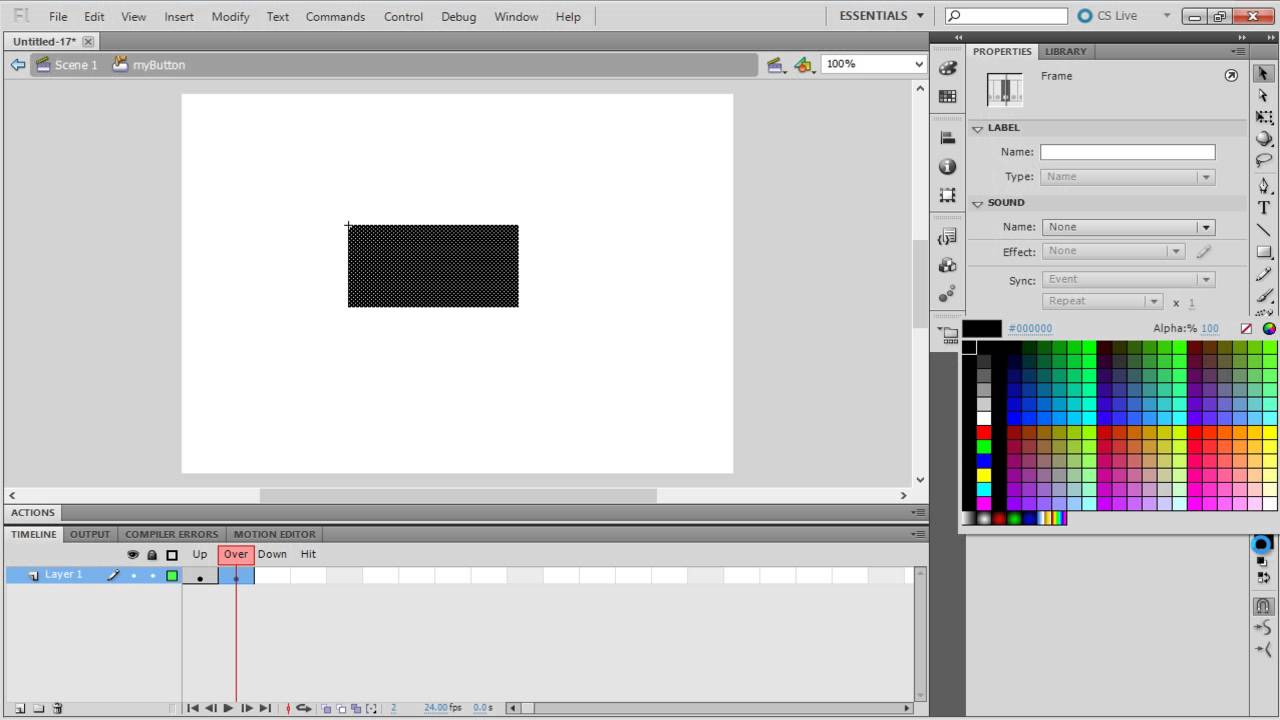The height and width of the screenshot is (720, 1280).
Task: Go to first frame button
Action: 192,708
